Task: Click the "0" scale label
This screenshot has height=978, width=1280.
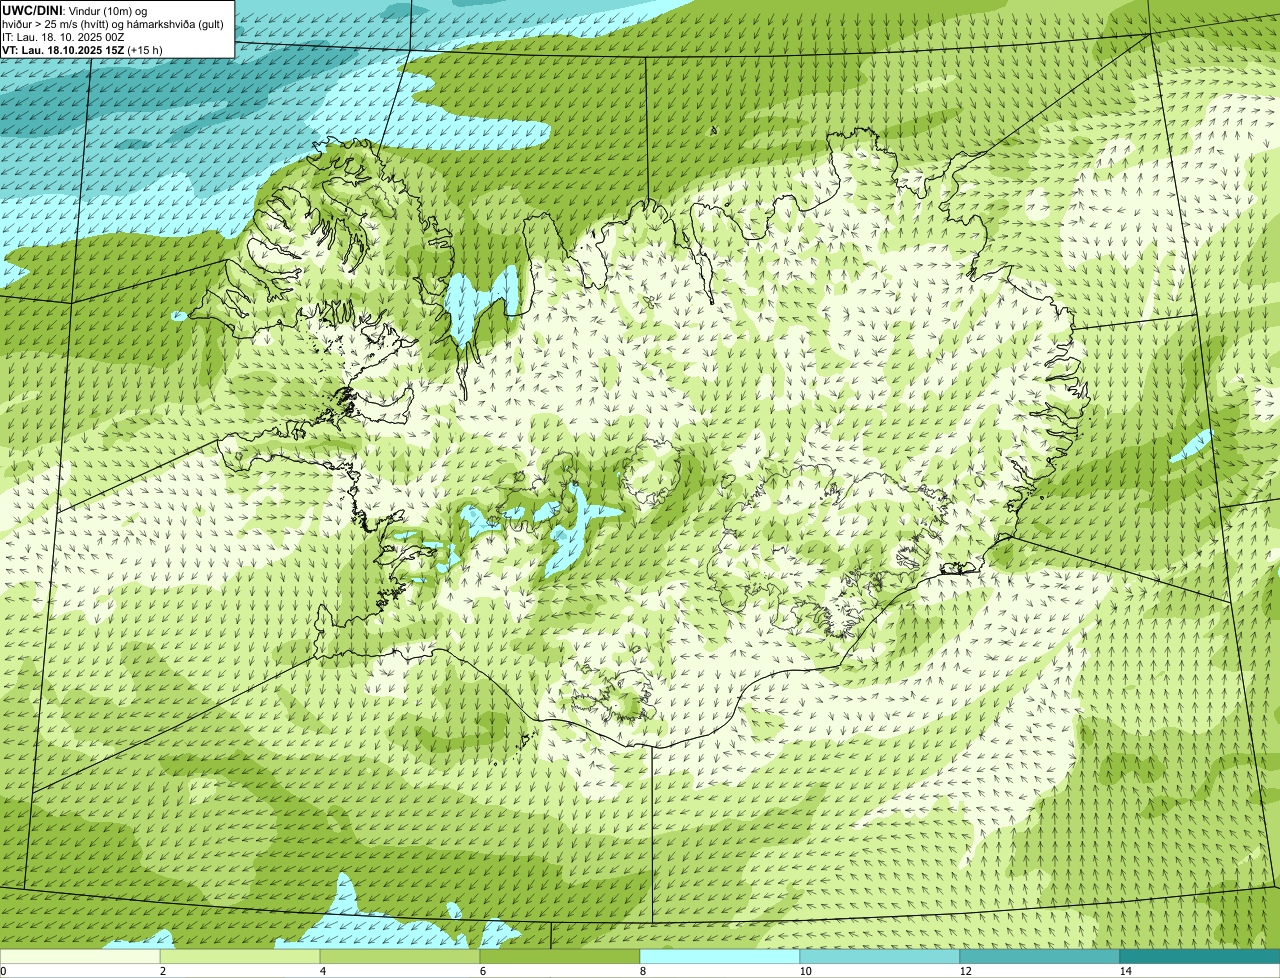Action: pos(3,971)
